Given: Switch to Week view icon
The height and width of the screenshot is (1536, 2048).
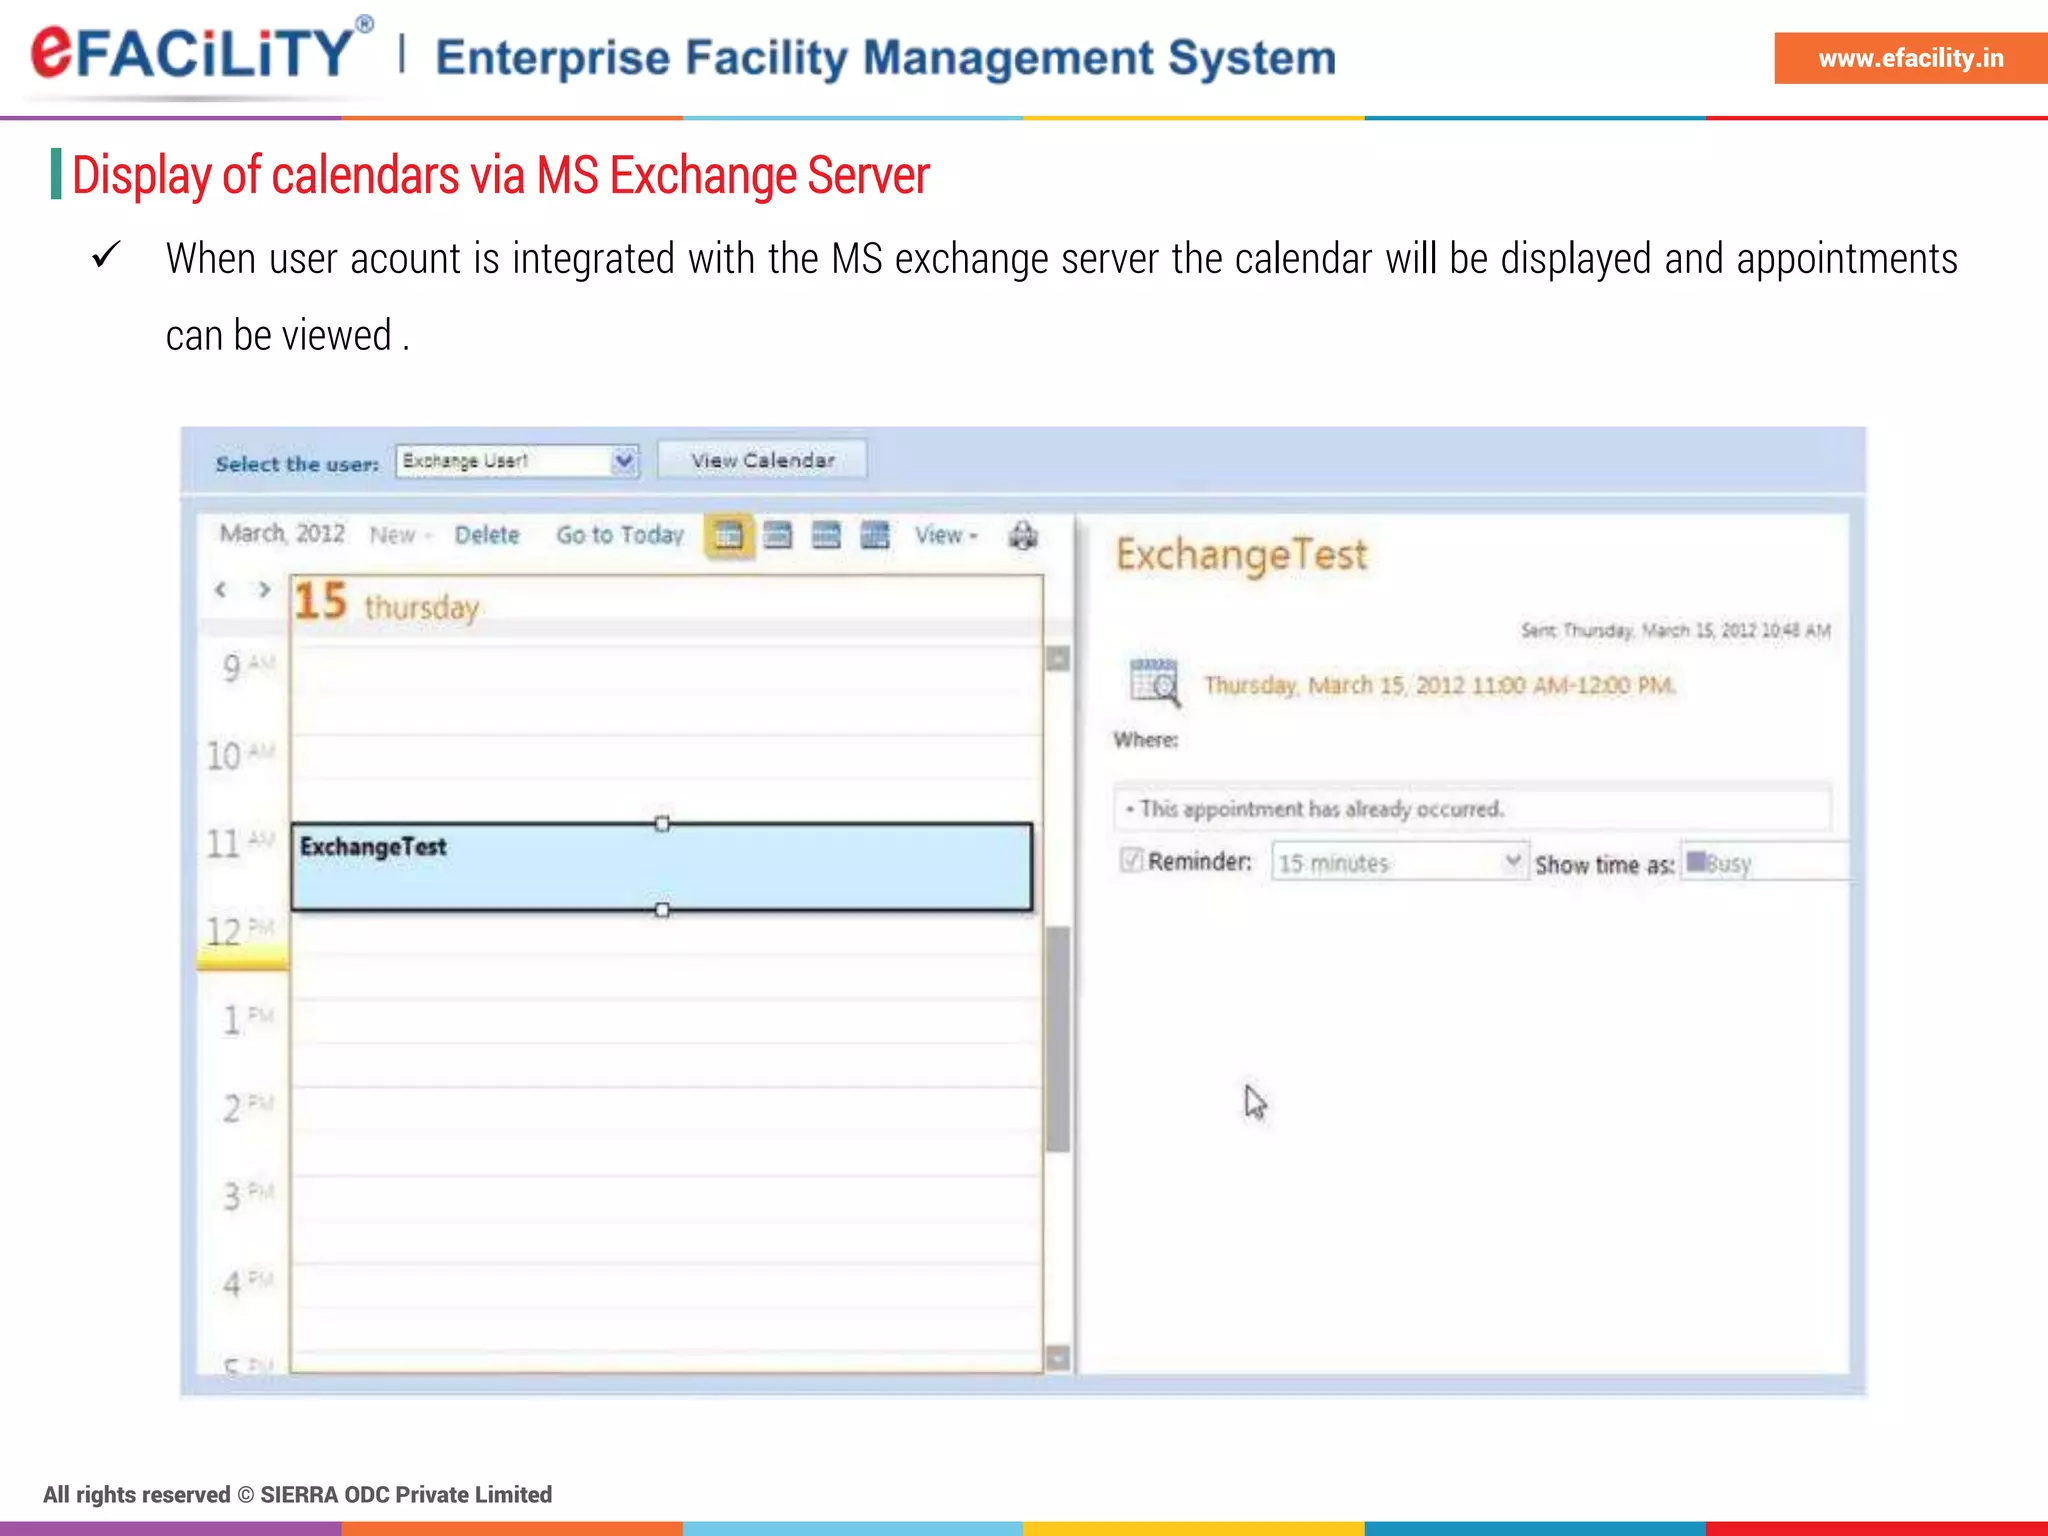Looking at the screenshot, I should click(x=826, y=536).
